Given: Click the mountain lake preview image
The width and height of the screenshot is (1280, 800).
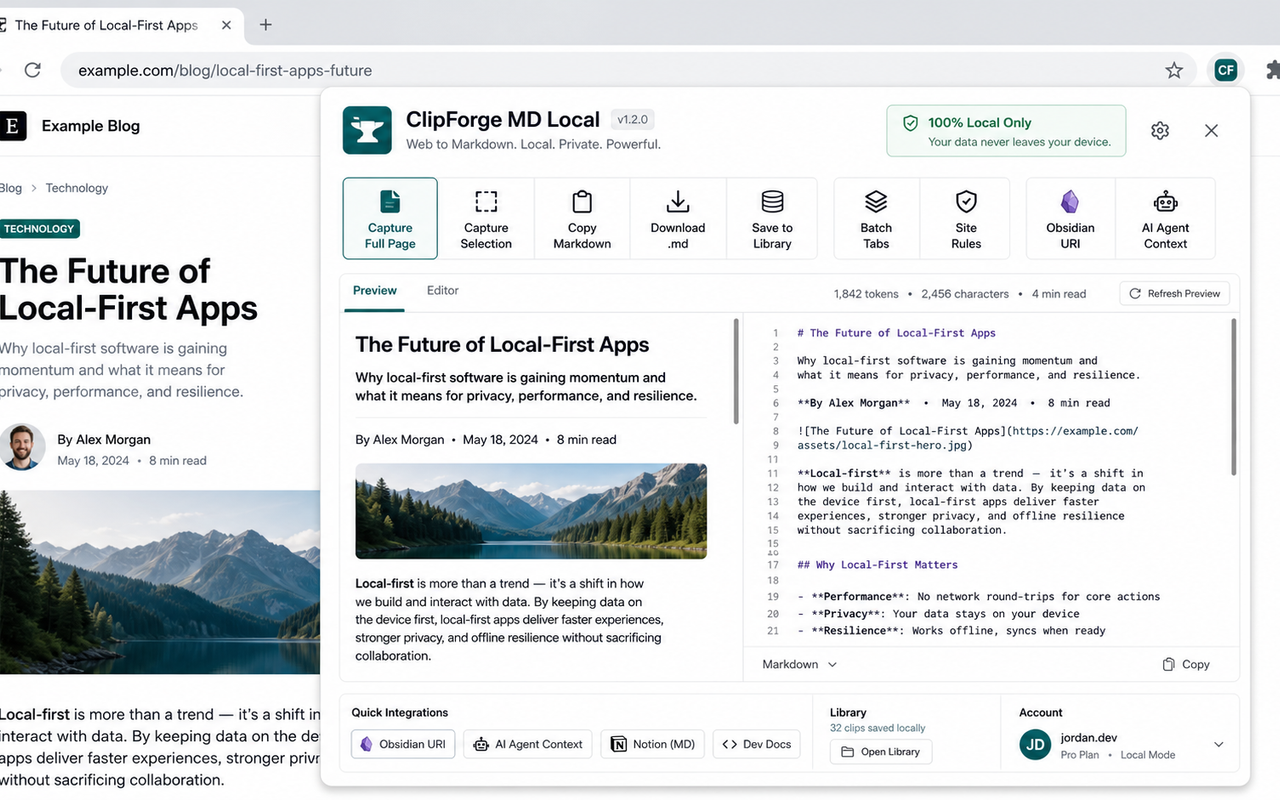Looking at the screenshot, I should click(x=531, y=511).
